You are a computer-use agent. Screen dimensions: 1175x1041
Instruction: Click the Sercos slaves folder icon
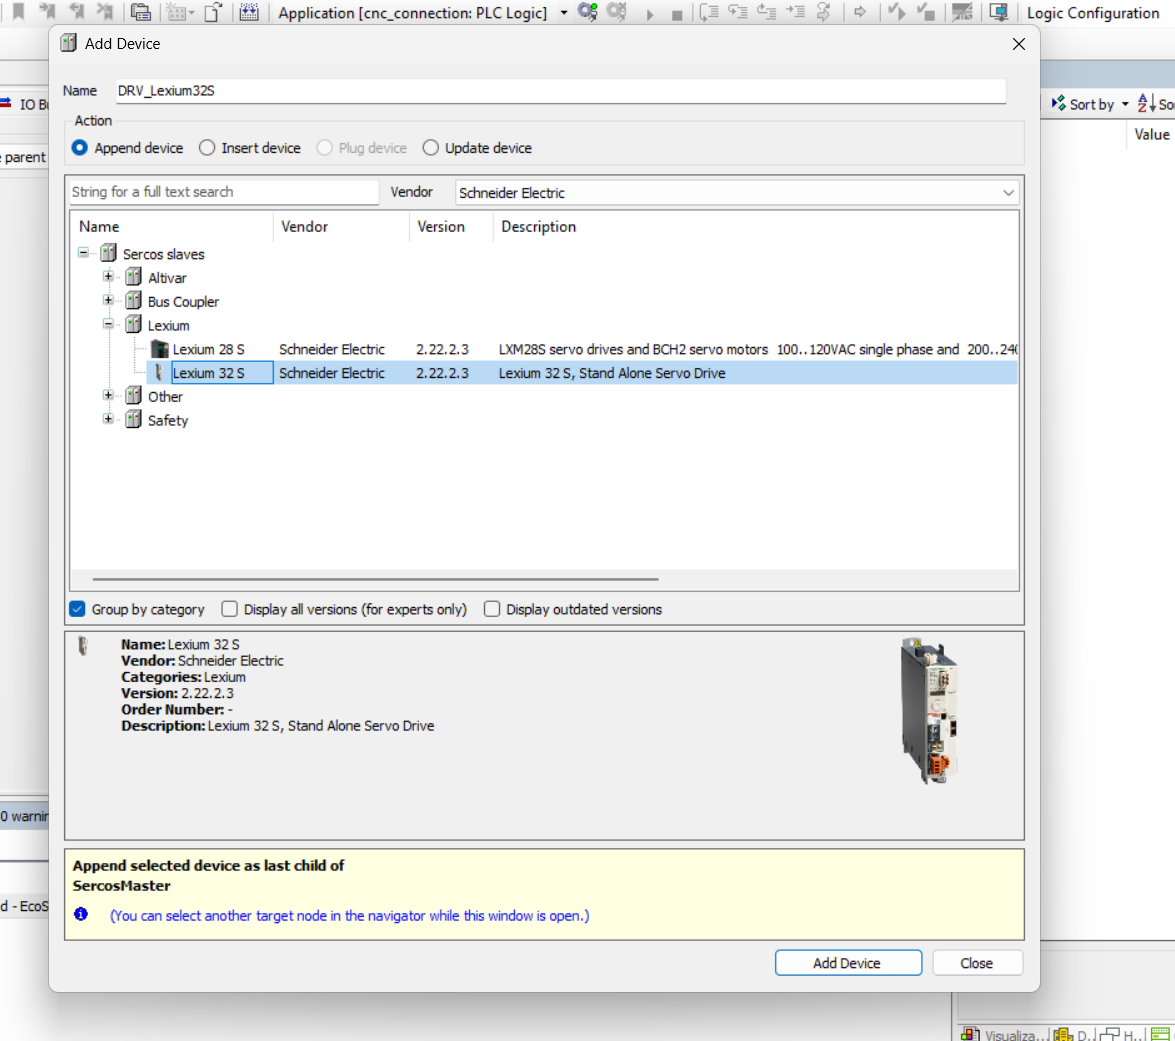pos(108,254)
